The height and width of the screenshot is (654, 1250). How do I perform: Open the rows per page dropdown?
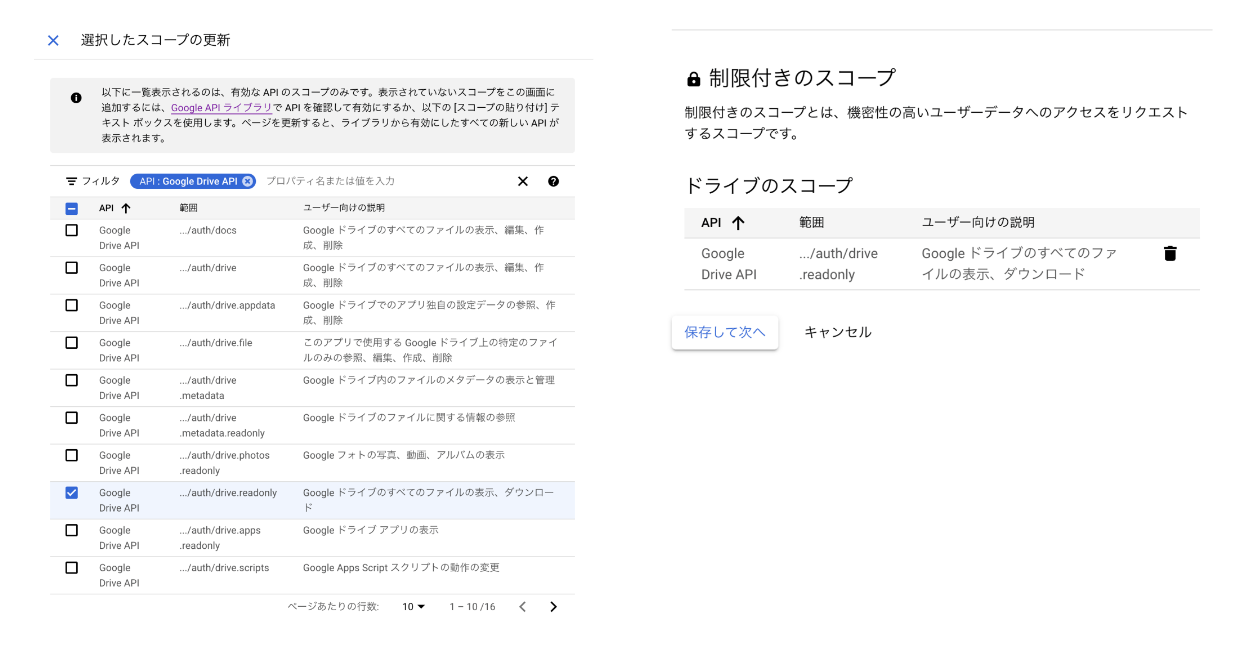pos(414,607)
